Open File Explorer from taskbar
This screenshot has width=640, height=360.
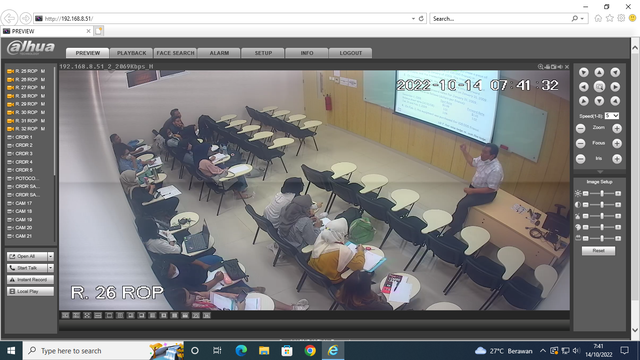tap(264, 351)
